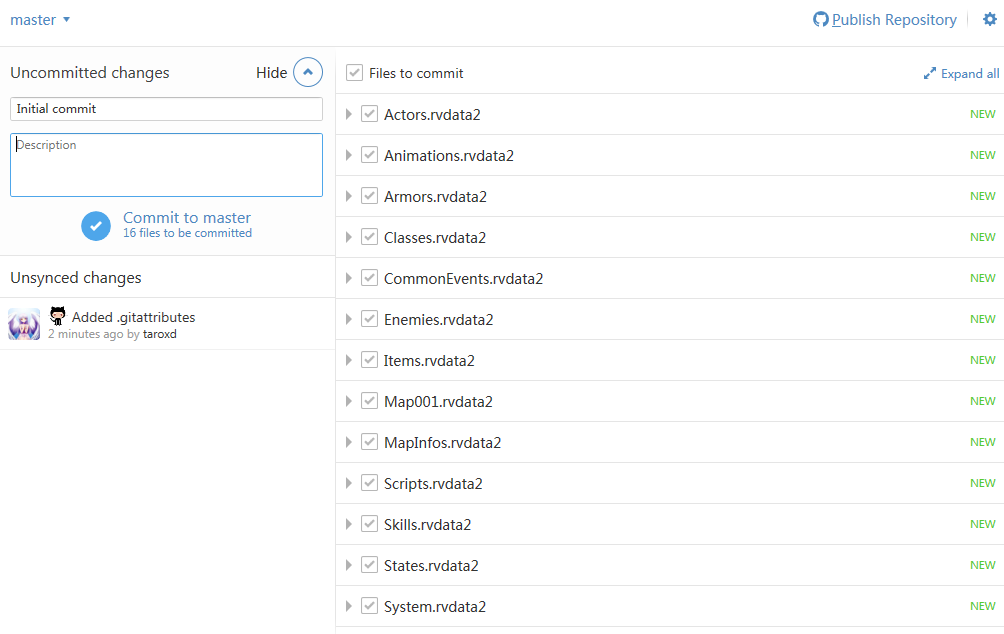This screenshot has height=634, width=1004.
Task: Uncheck Animations.rvdata2 file checkbox
Action: point(369,155)
